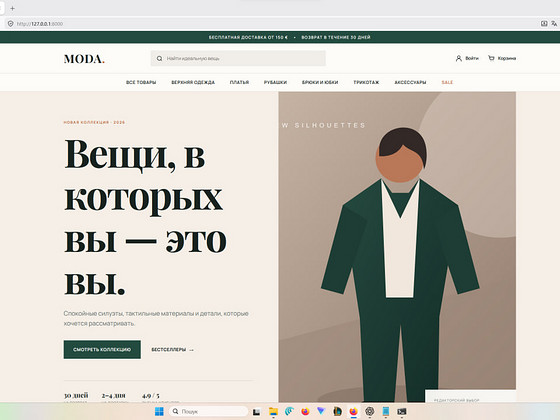Viewport: 560px width, 420px height.
Task: Follow the БЕСТСЕЛЛЕРЫ arrow link
Action: (172, 350)
